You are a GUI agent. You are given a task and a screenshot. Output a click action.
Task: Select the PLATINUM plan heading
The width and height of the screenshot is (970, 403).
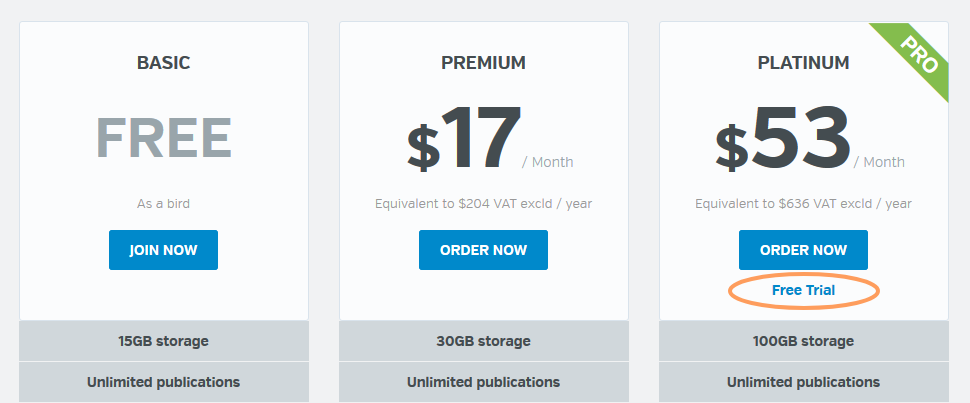coord(803,63)
